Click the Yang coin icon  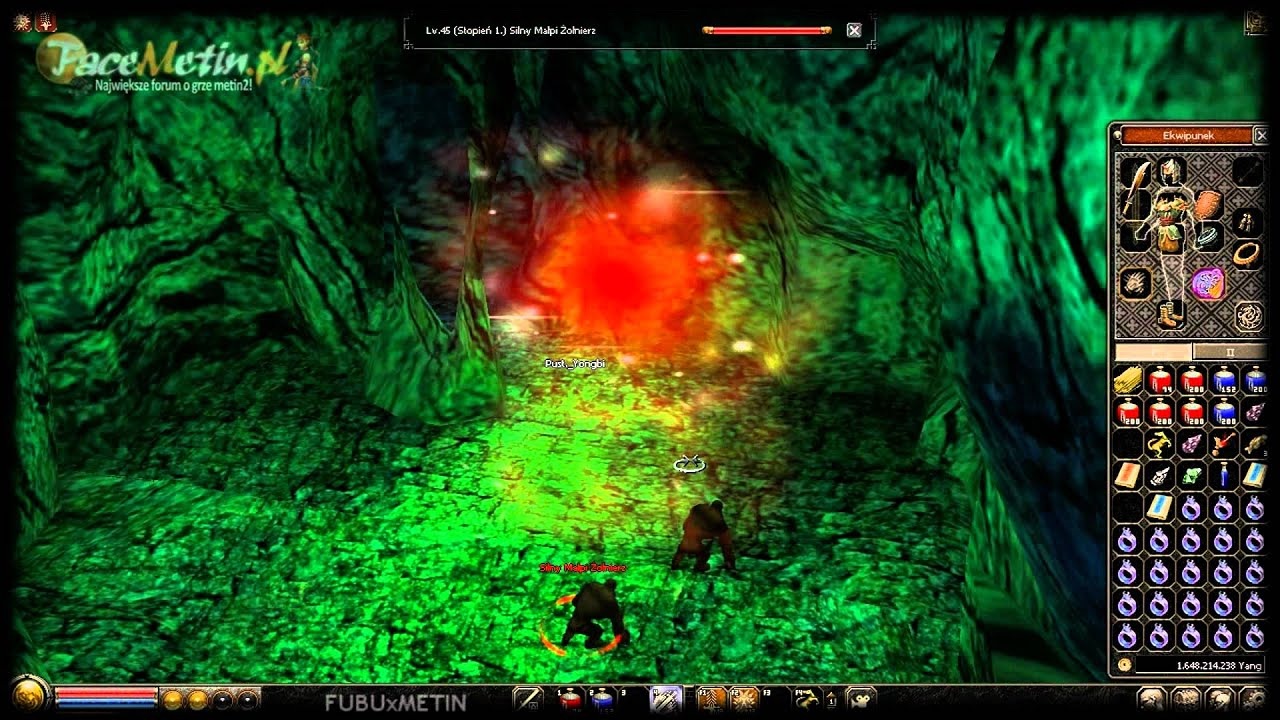[1124, 665]
